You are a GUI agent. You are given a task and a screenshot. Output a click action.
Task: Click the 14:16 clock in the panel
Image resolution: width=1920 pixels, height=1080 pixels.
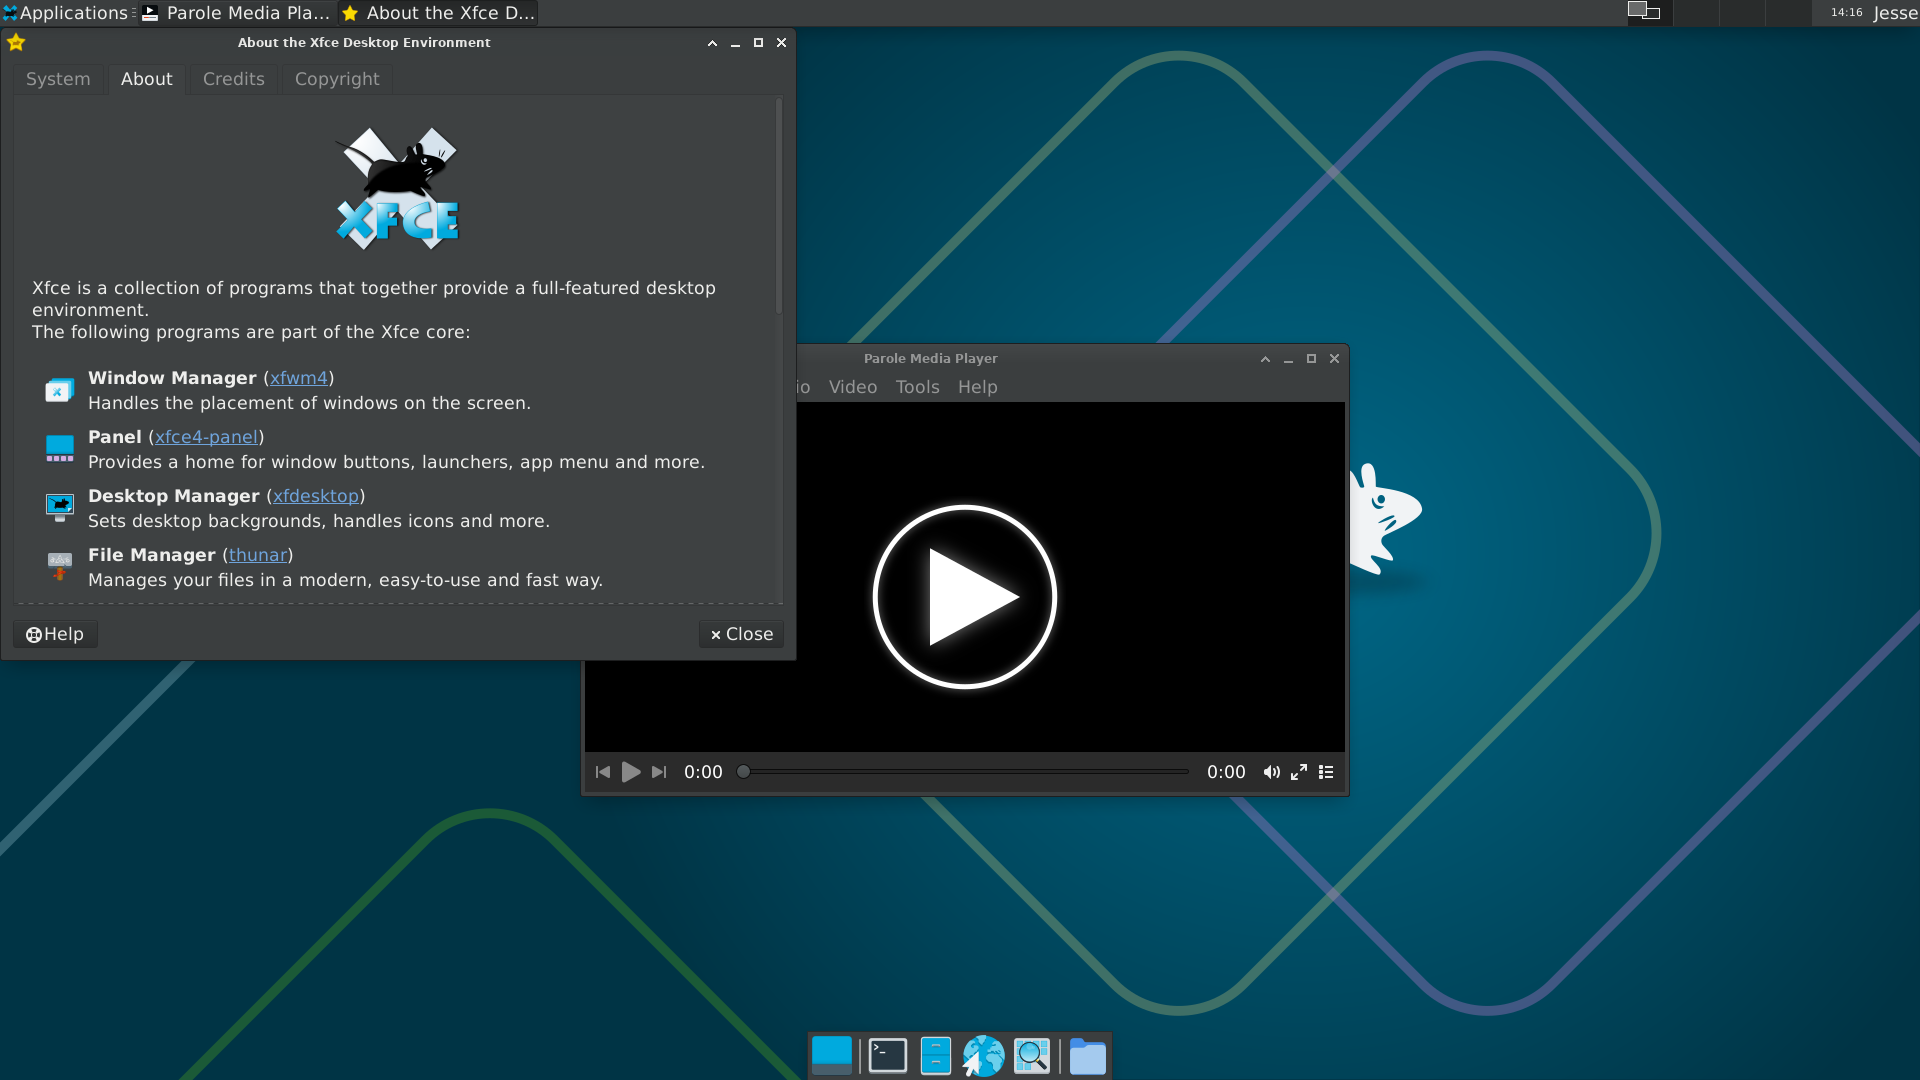point(1846,13)
